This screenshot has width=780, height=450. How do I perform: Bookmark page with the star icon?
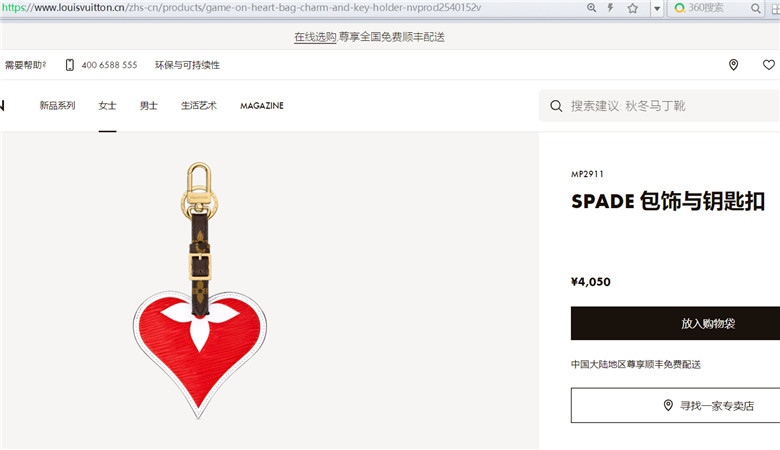coord(632,8)
